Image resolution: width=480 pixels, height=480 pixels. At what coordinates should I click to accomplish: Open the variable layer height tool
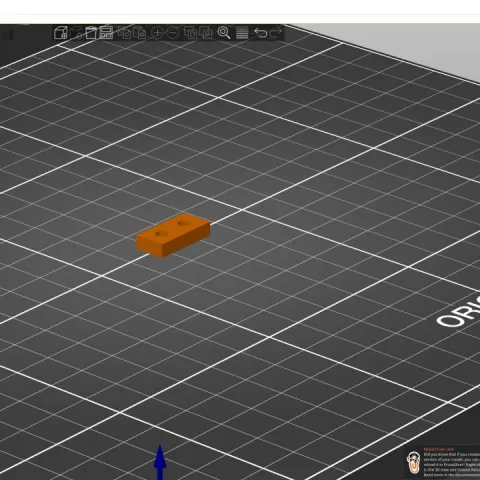coord(242,33)
